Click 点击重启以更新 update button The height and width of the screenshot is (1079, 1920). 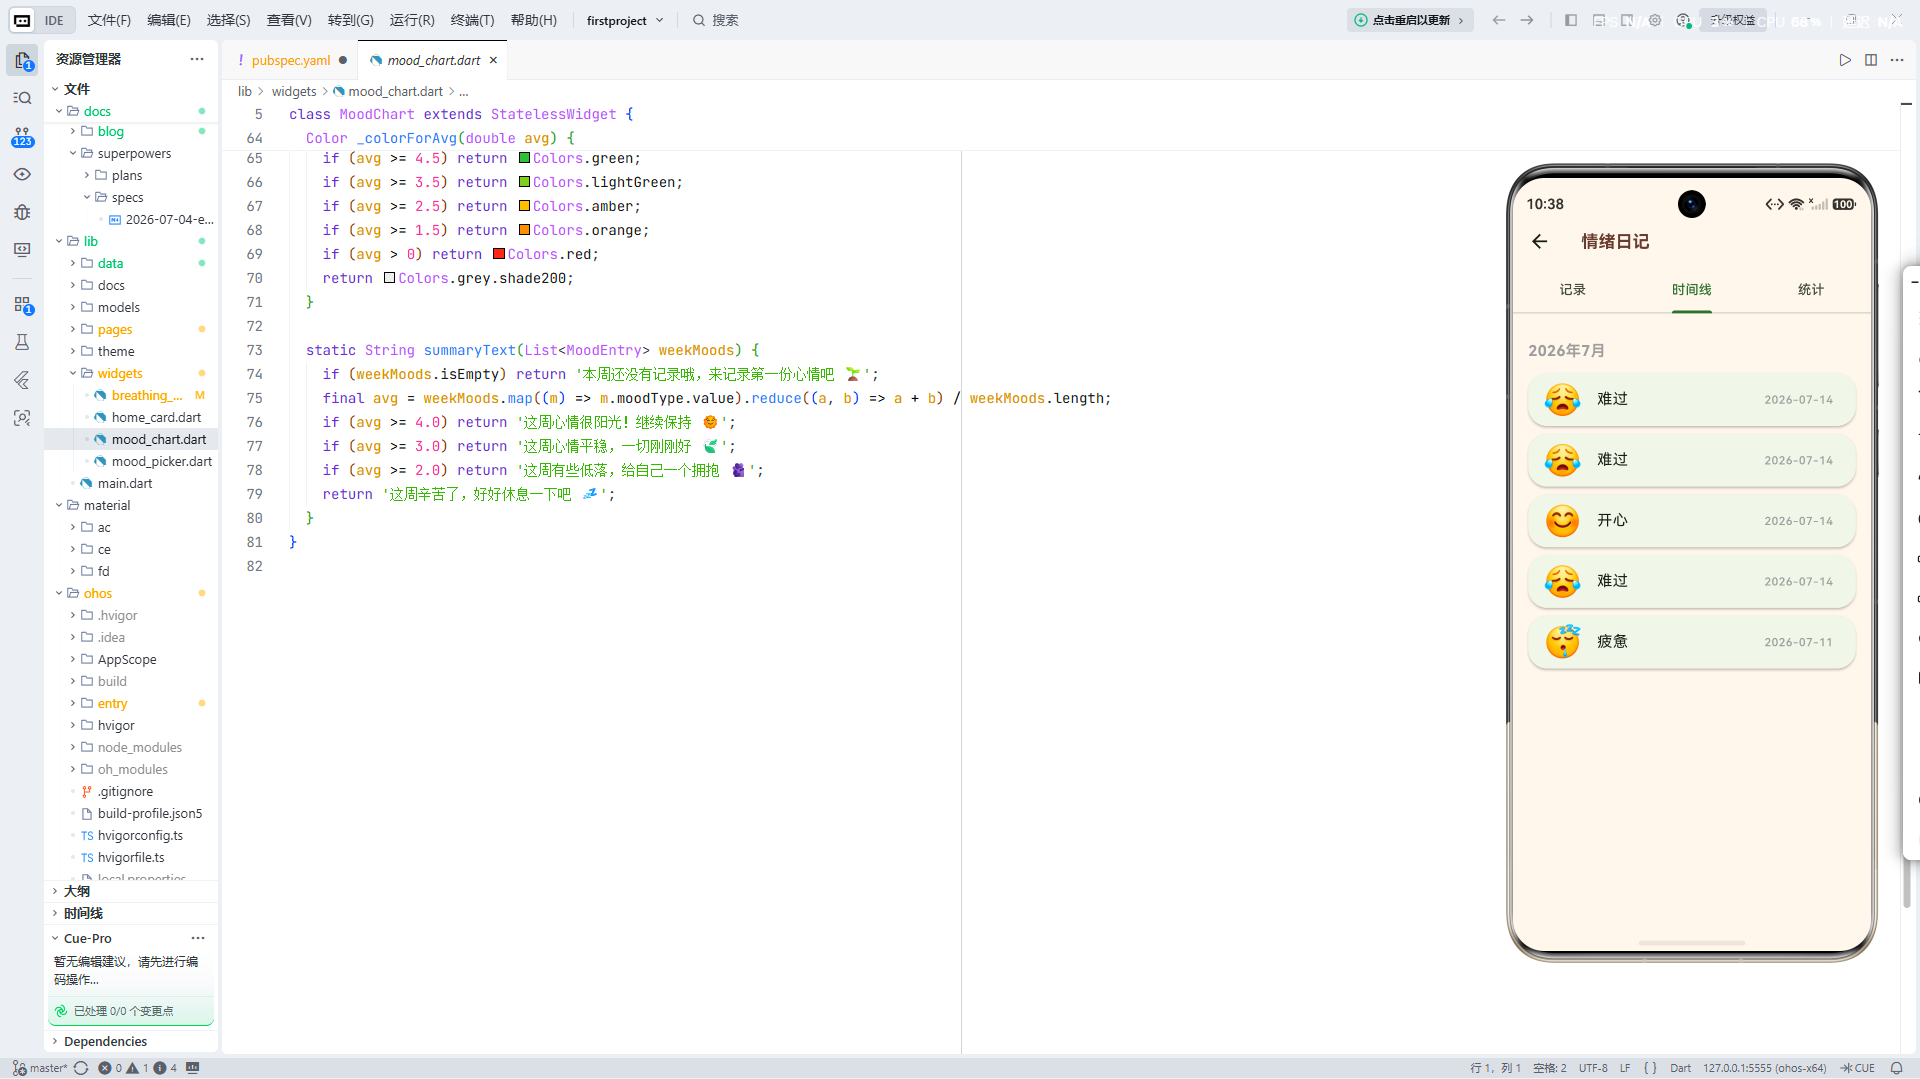[1410, 20]
